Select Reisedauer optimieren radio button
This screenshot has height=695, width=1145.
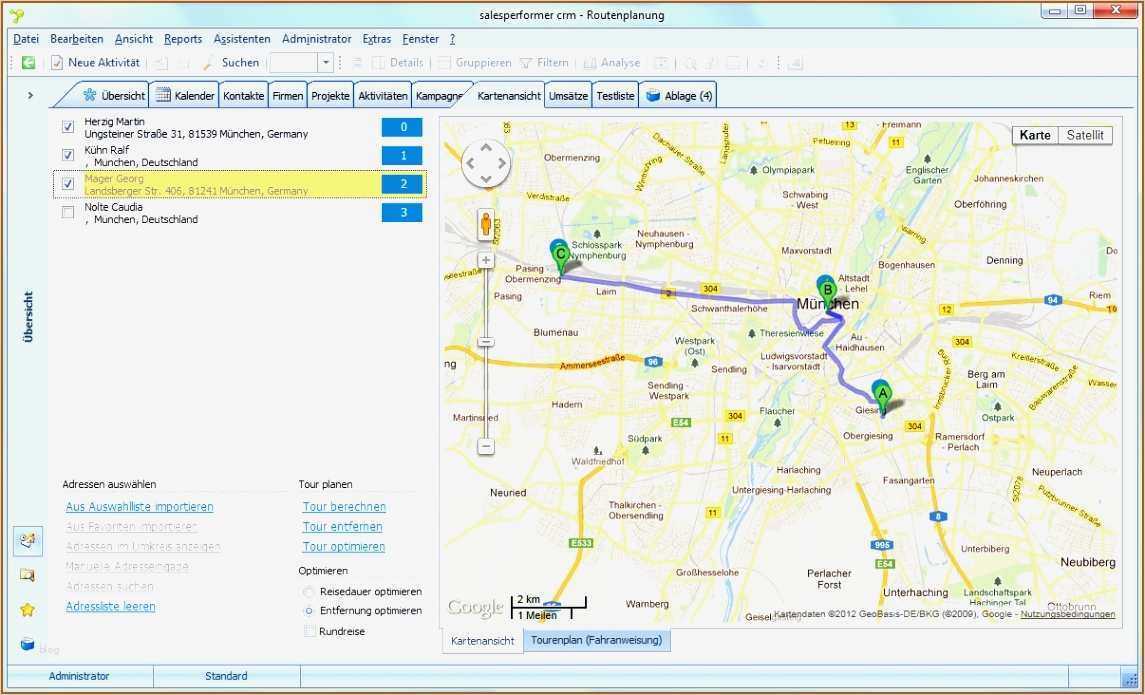[309, 591]
